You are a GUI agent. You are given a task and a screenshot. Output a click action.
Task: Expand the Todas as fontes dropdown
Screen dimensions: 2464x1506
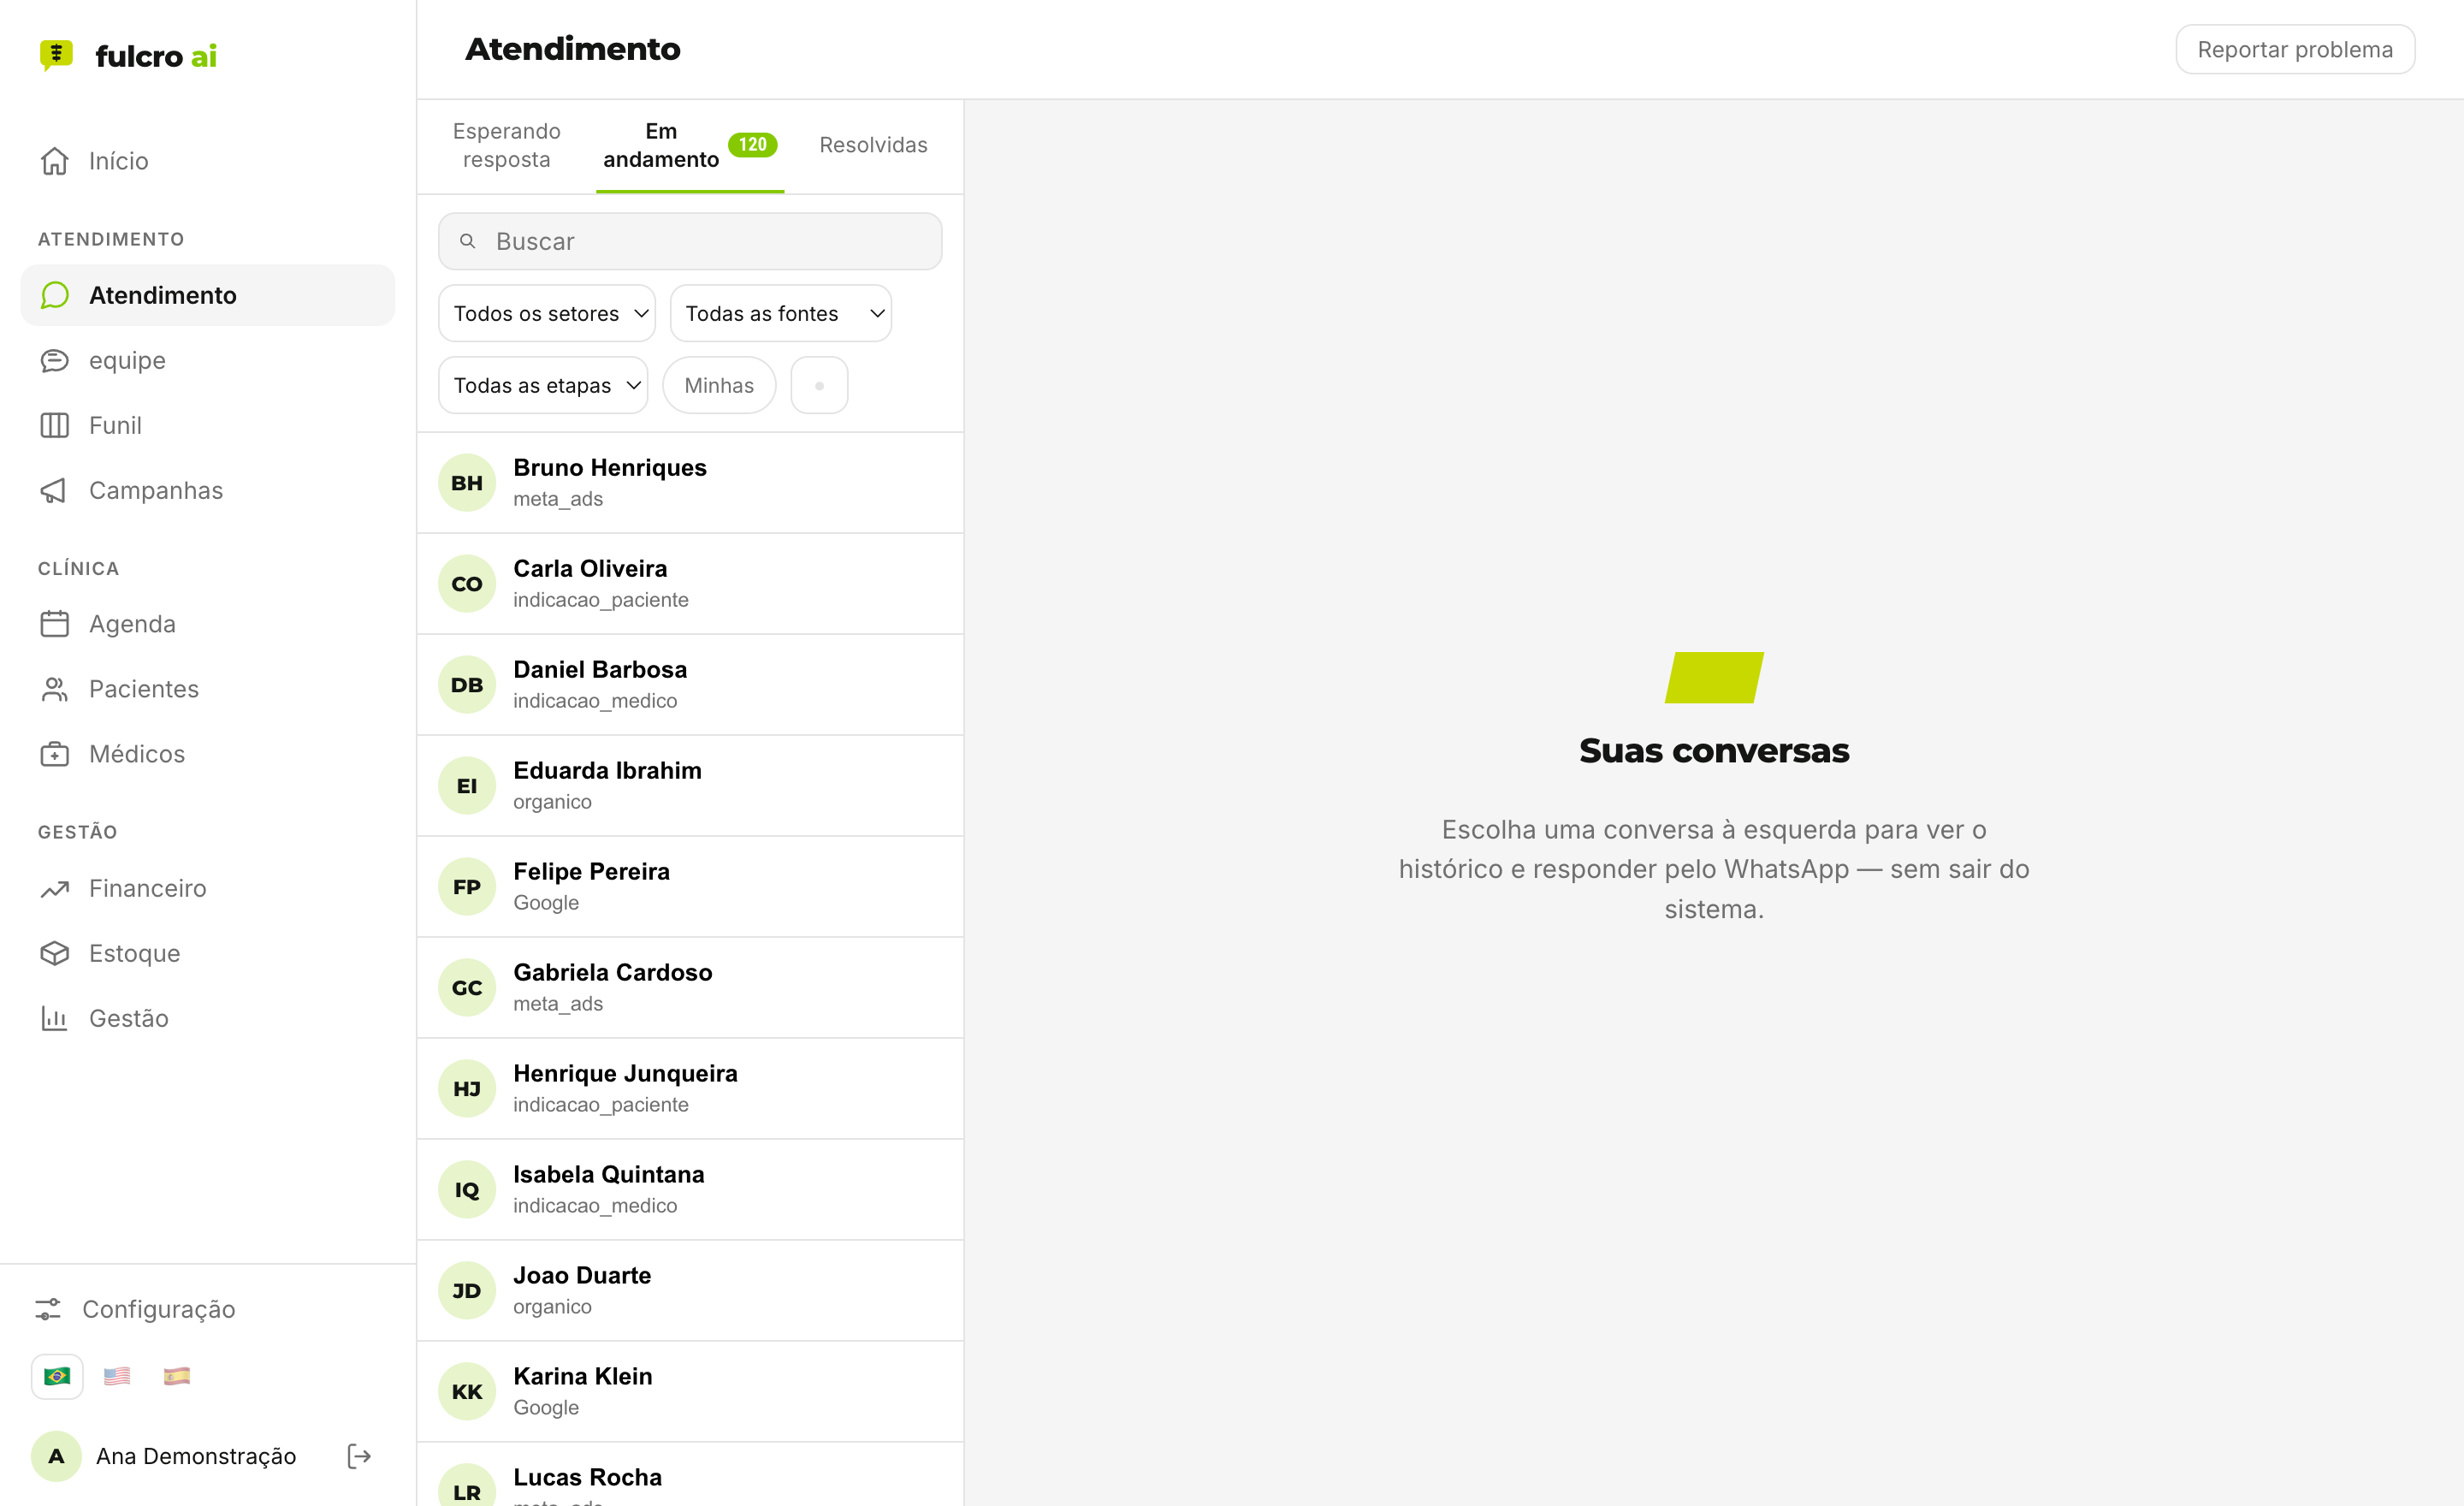[x=781, y=313]
